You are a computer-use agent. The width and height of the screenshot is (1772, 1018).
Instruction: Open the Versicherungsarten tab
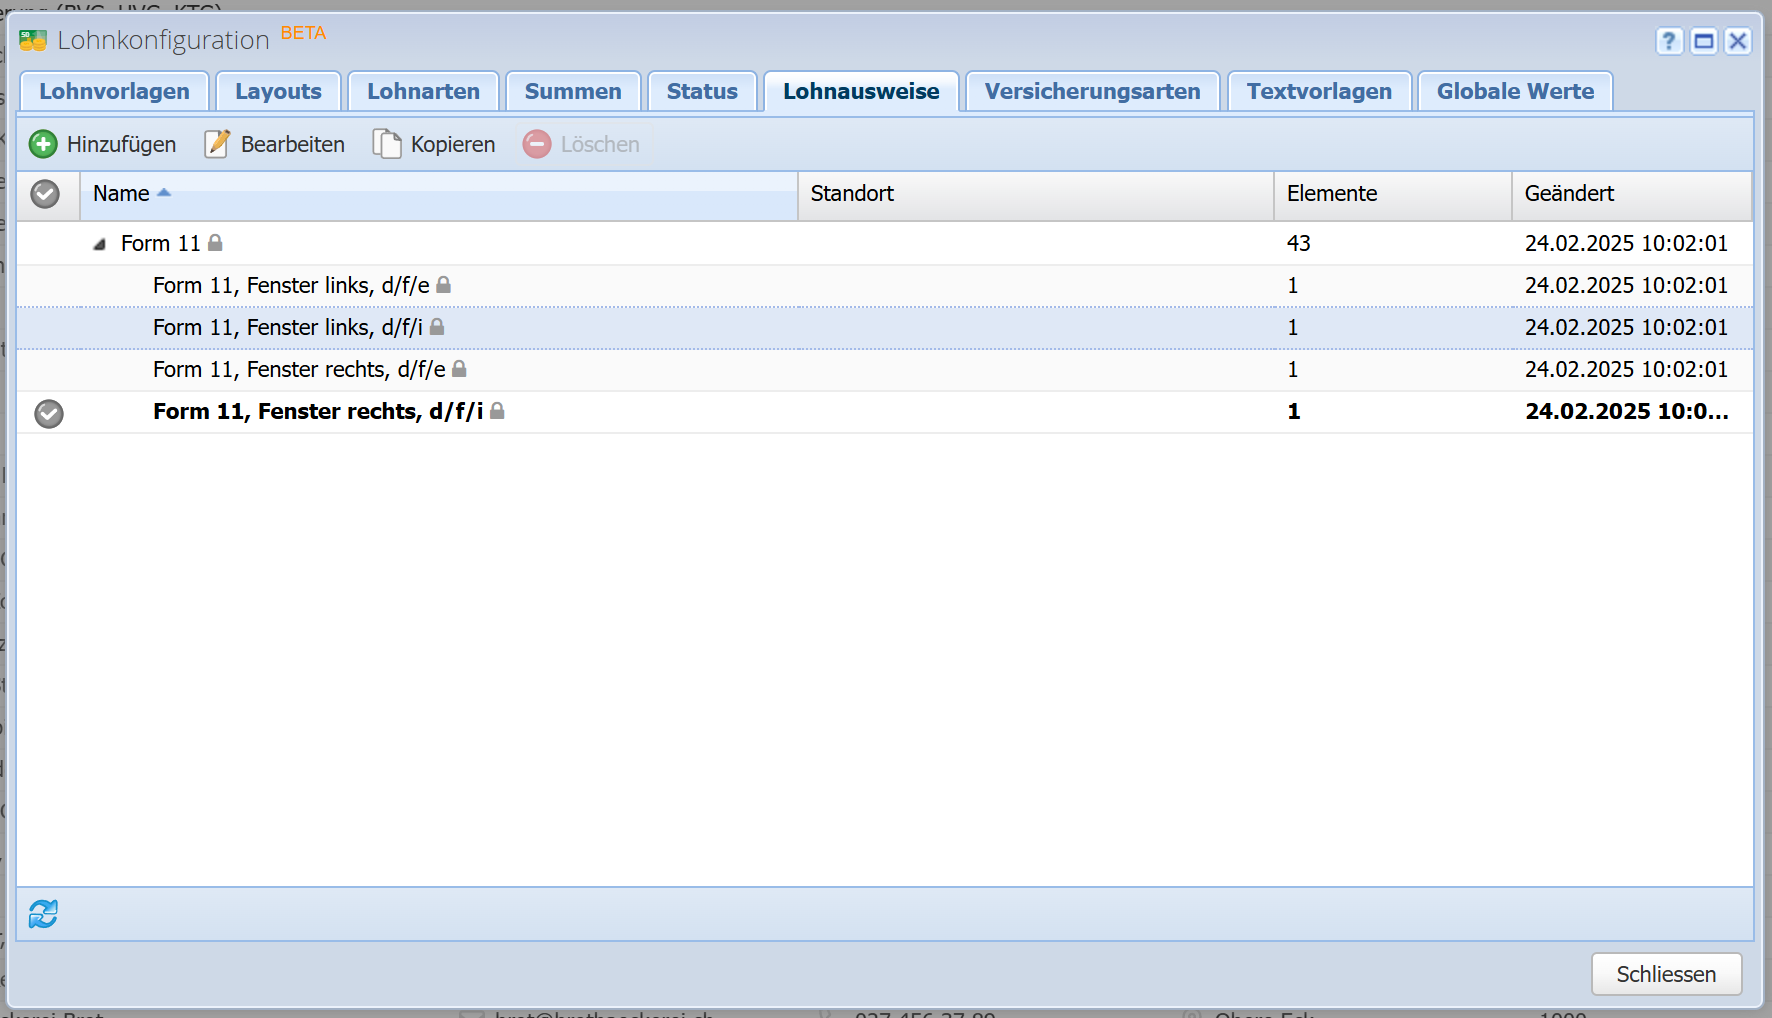point(1092,92)
